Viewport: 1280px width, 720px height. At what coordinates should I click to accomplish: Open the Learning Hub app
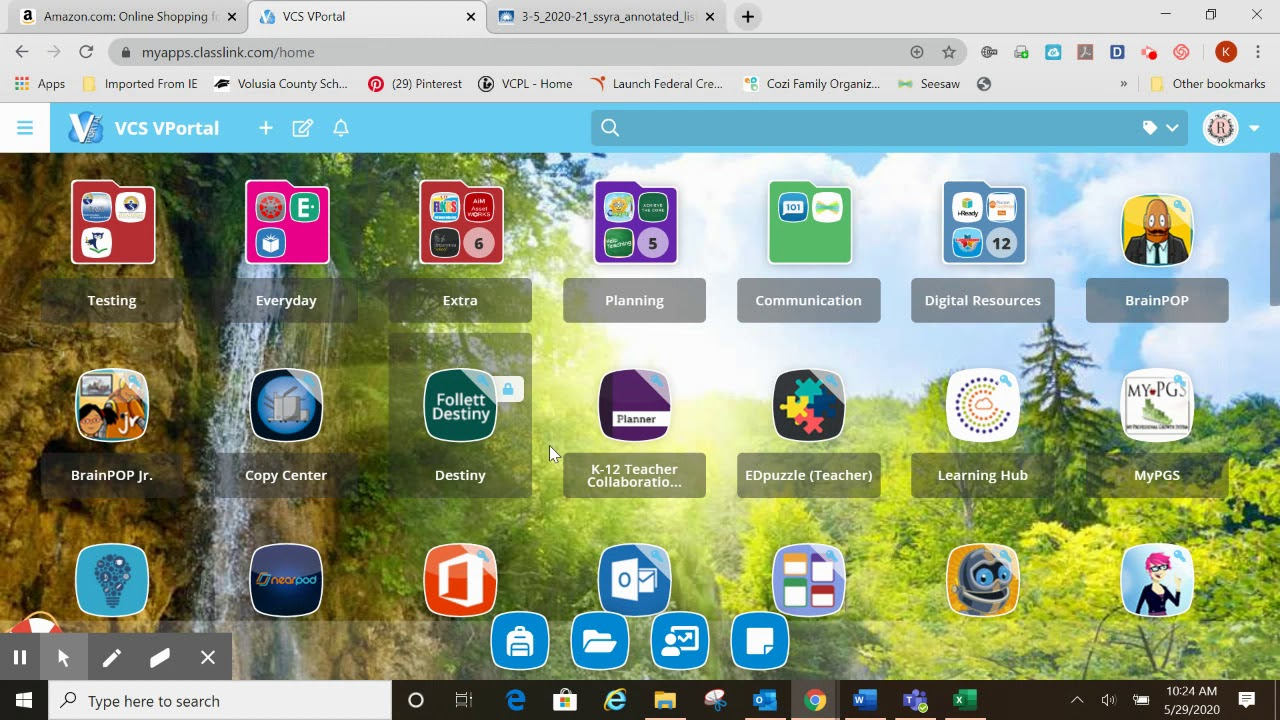[983, 405]
